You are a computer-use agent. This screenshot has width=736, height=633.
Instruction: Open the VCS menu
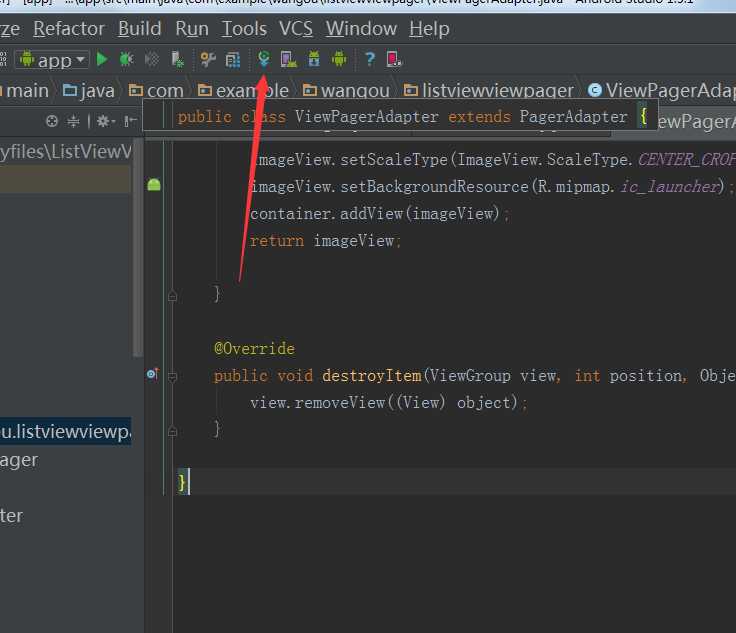tap(296, 29)
